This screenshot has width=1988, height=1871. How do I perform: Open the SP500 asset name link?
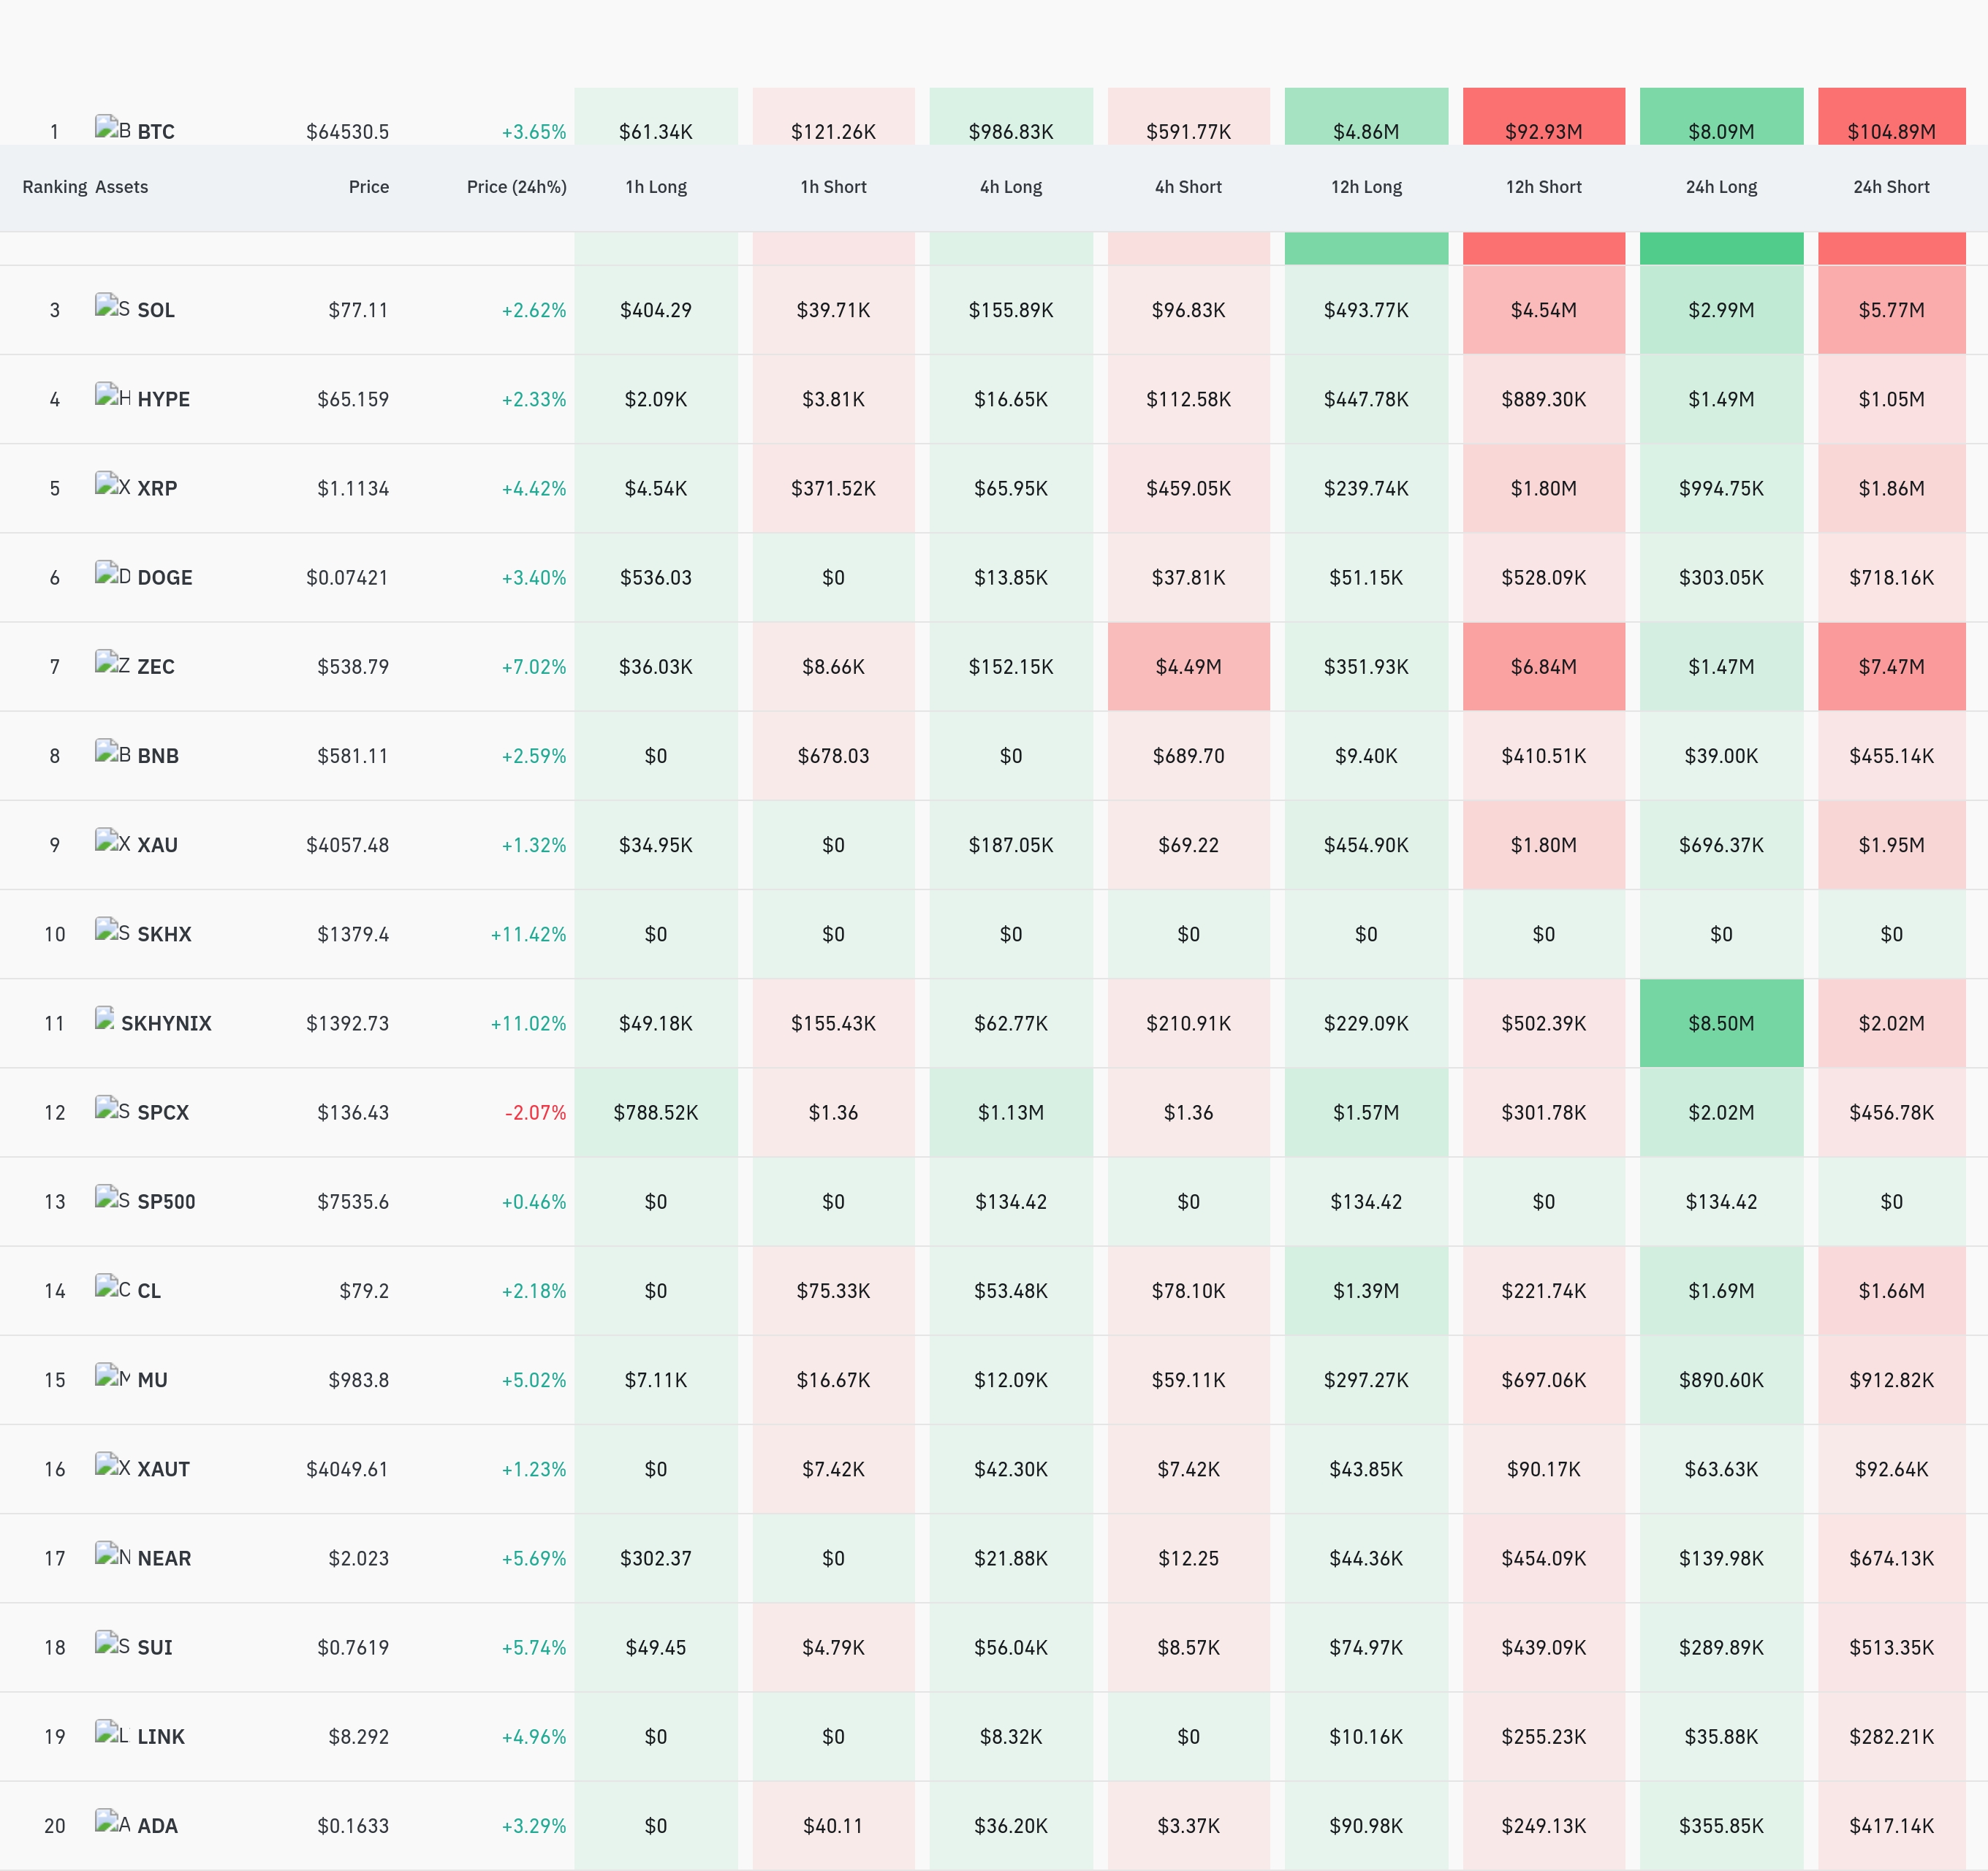point(166,1202)
